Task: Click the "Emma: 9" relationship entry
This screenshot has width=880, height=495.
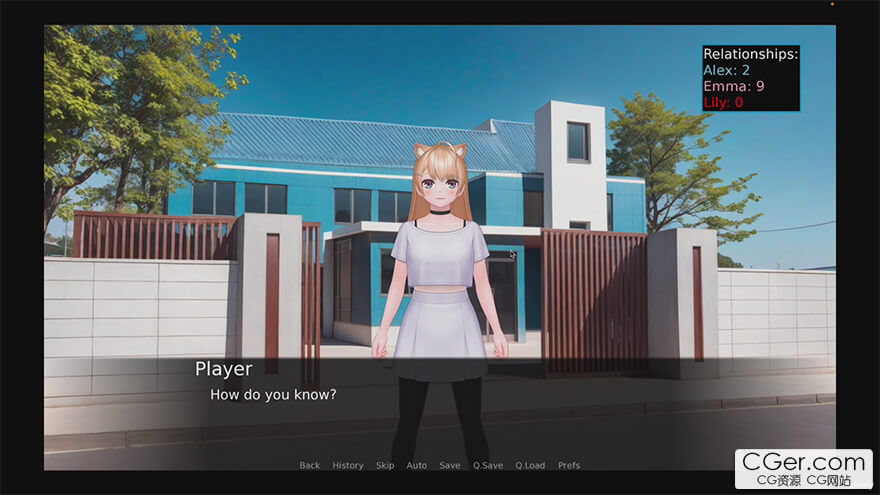Action: 734,86
